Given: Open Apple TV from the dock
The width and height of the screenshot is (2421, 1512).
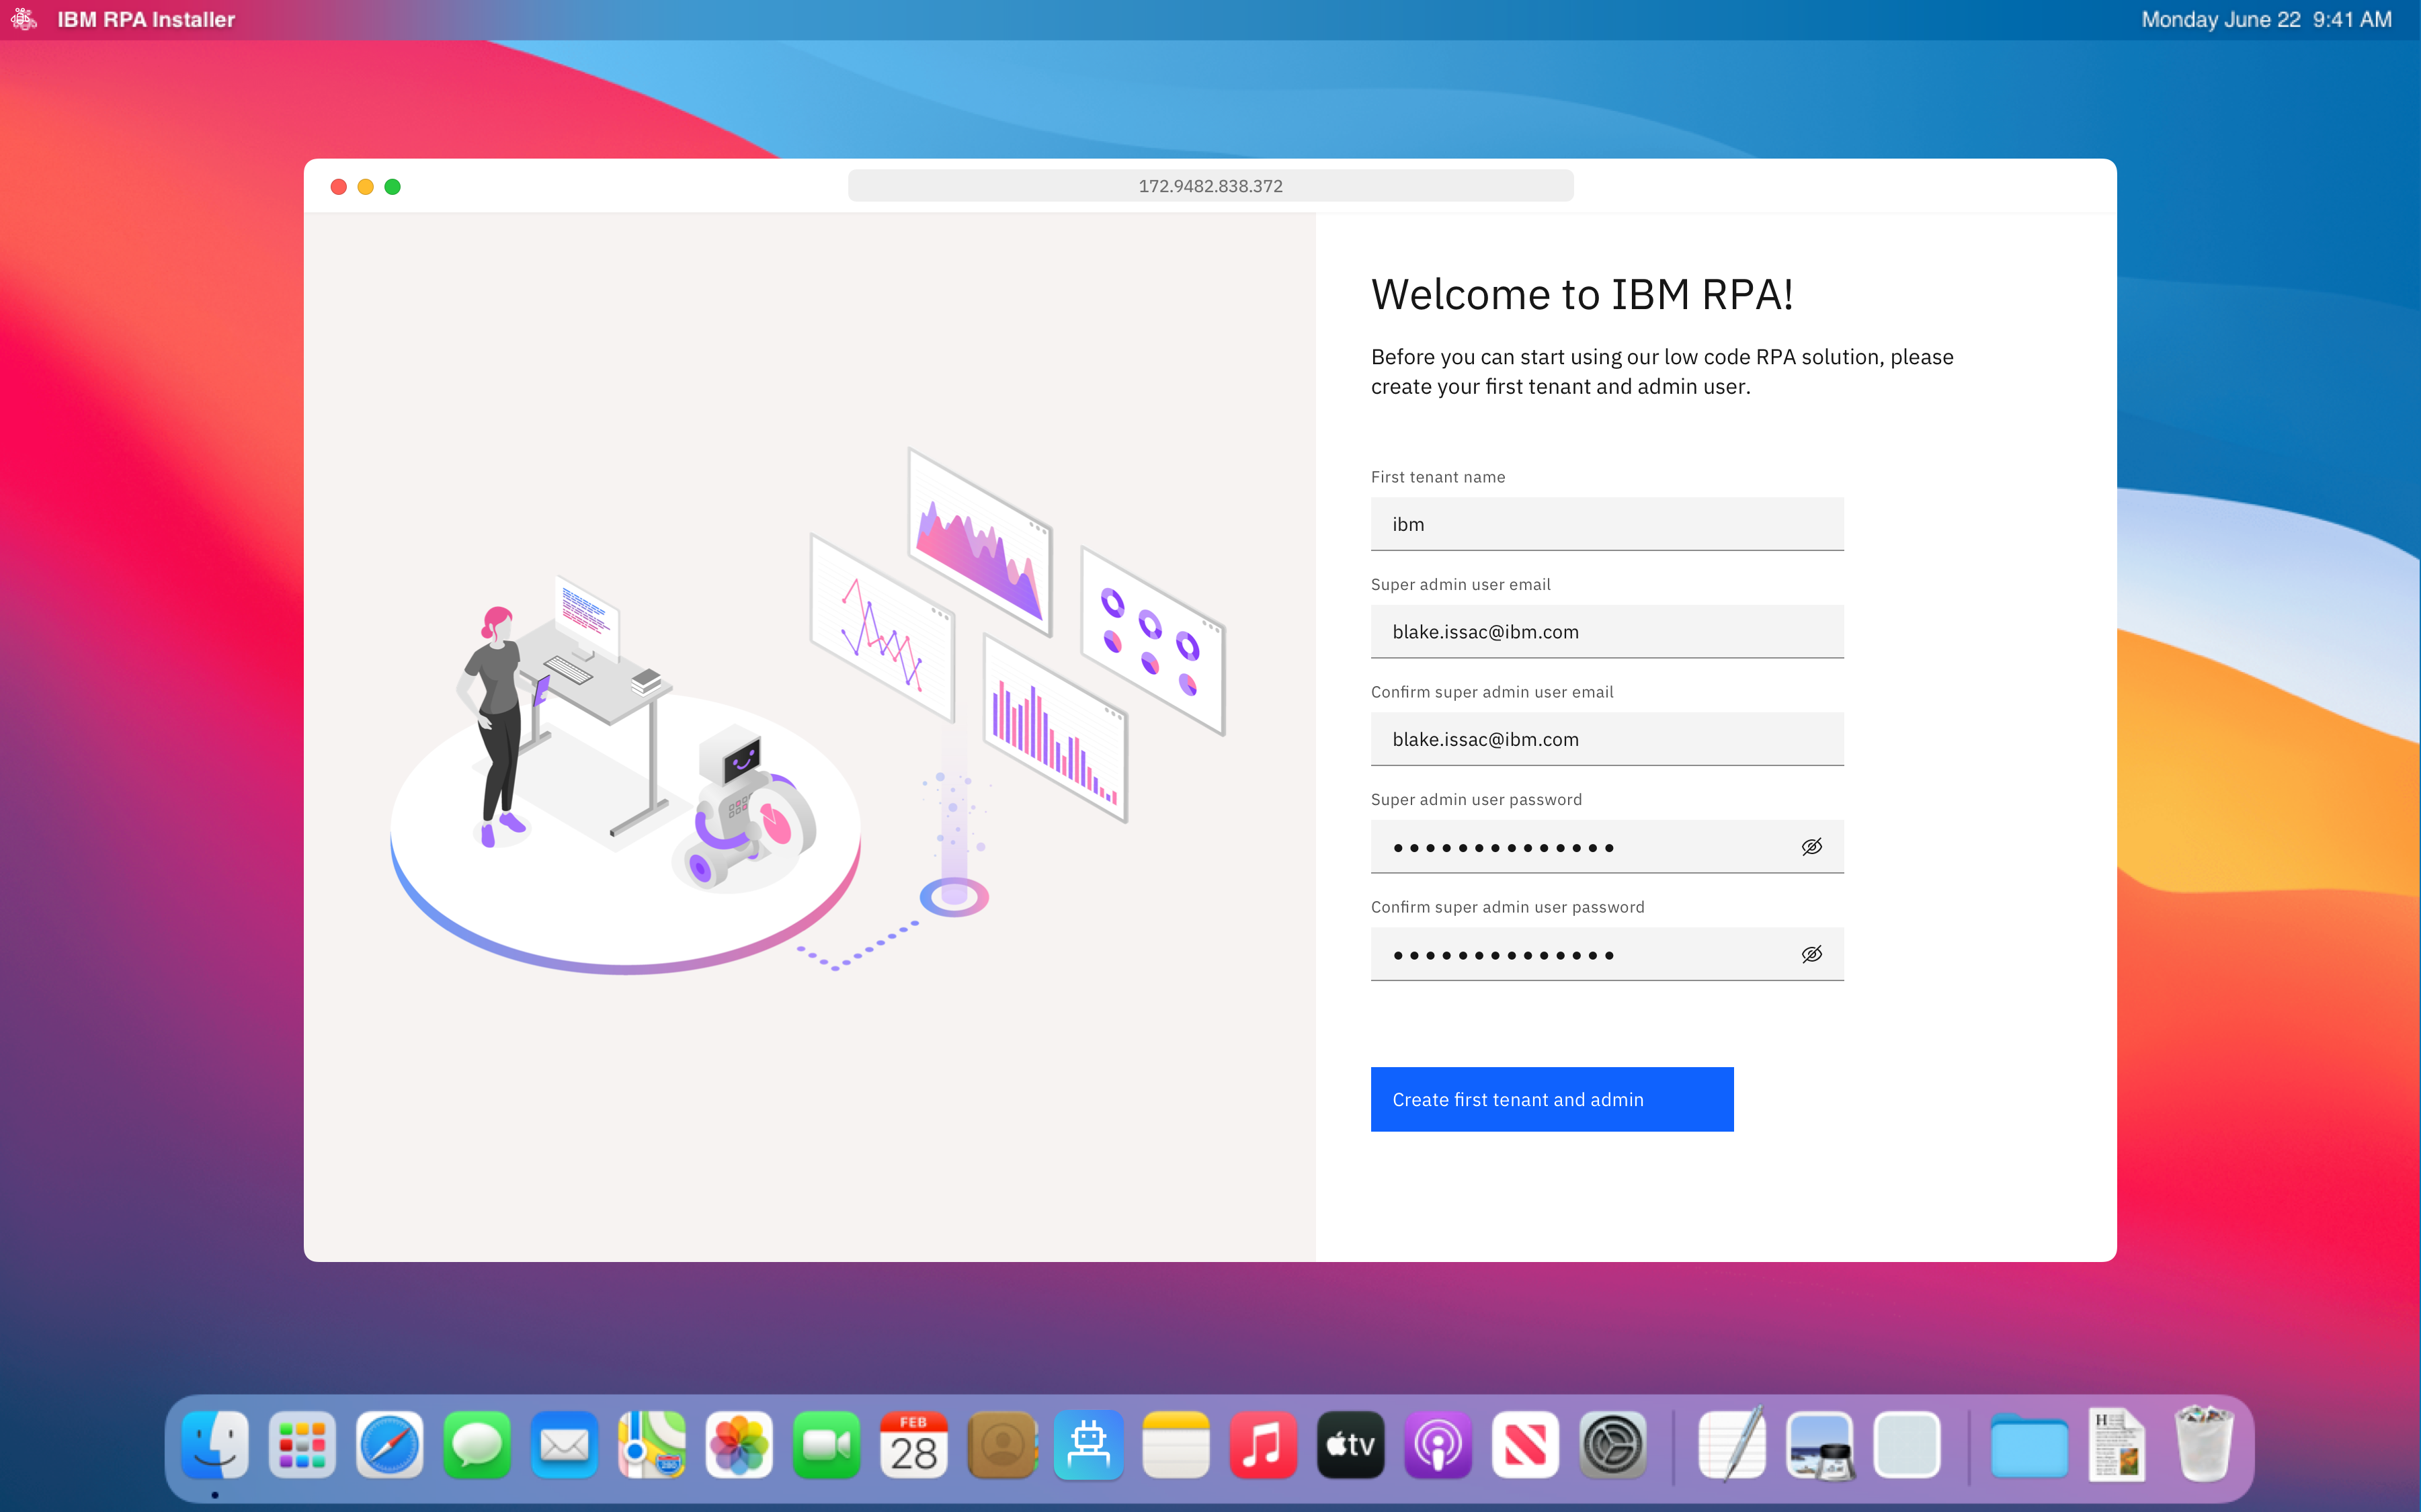Looking at the screenshot, I should click(1350, 1444).
